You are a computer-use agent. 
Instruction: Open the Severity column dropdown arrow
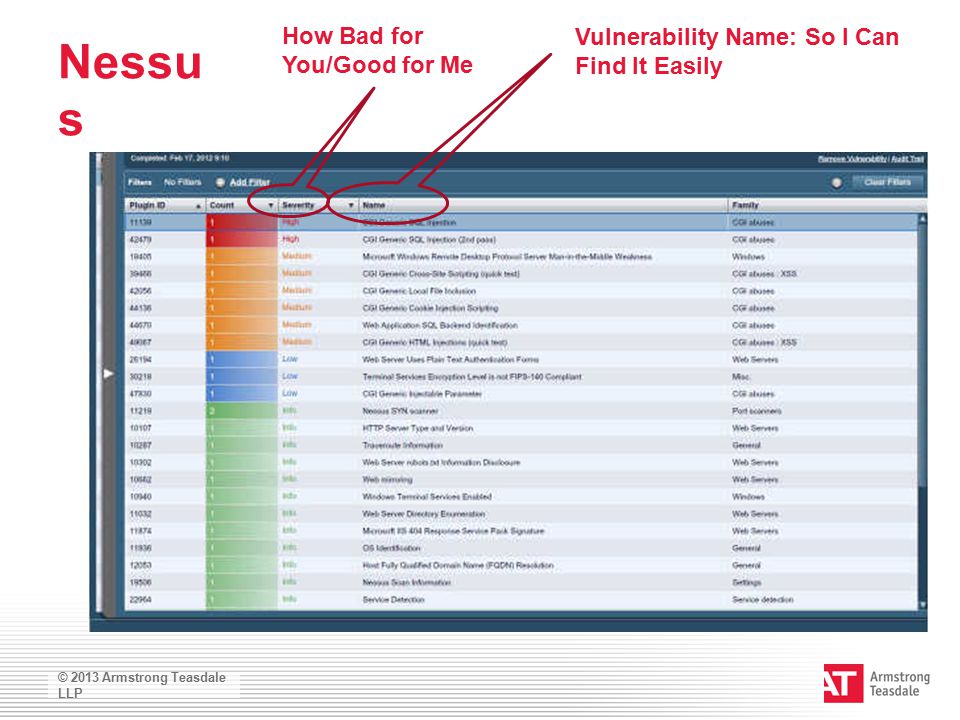click(351, 206)
